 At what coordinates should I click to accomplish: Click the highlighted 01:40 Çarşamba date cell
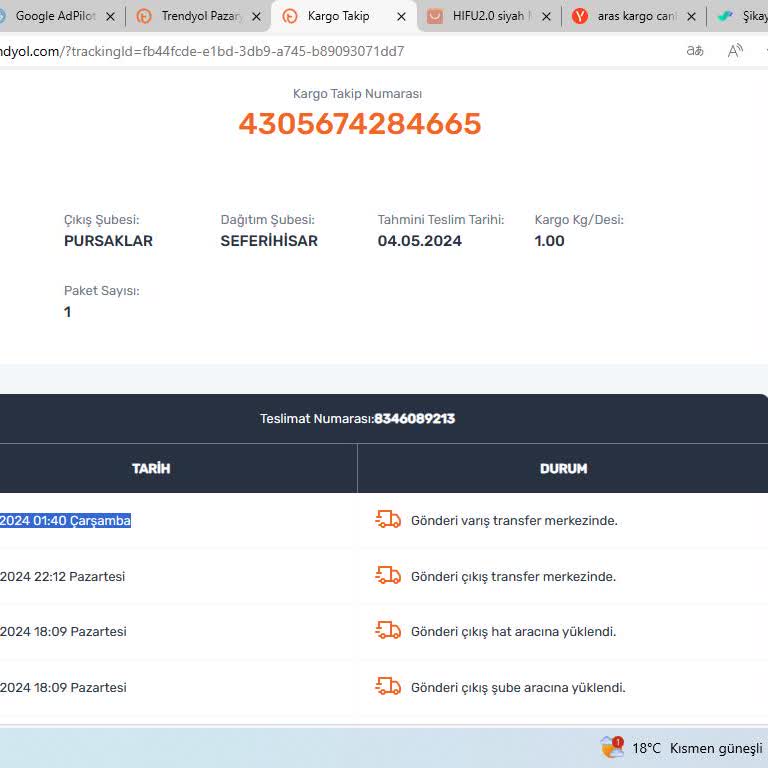[66, 520]
